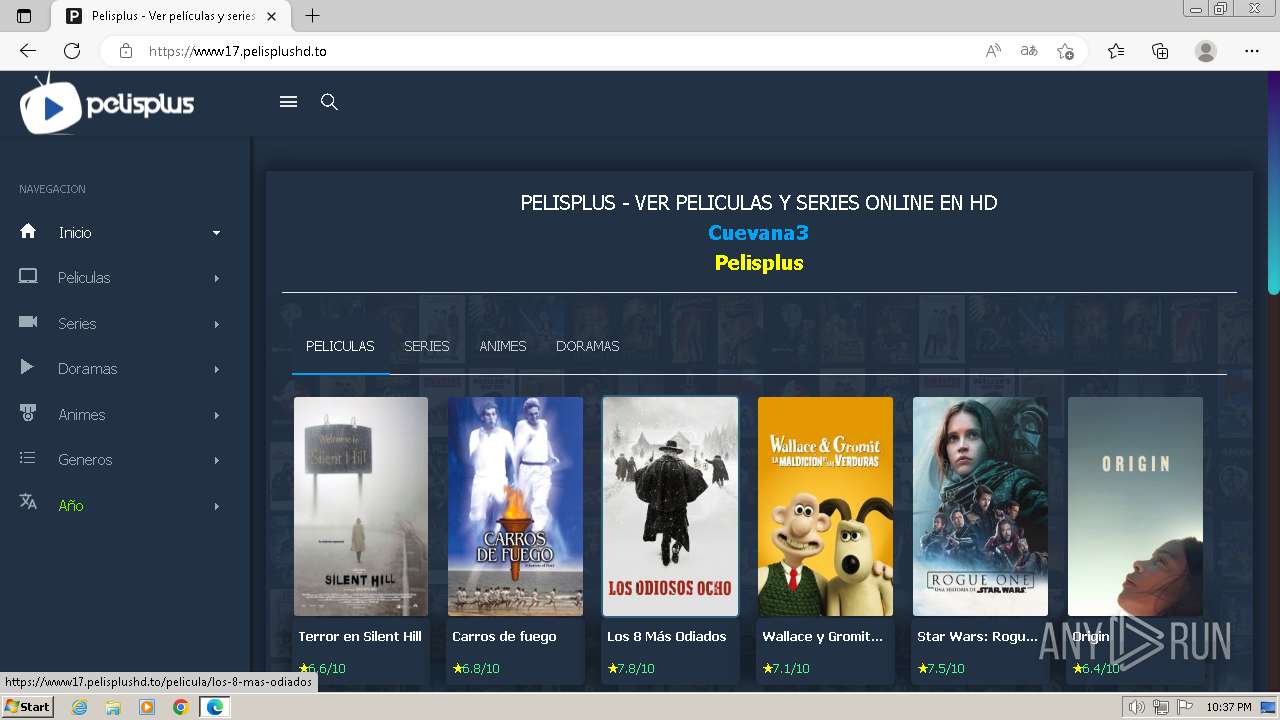Expand the Animes submenu arrow

[216, 415]
